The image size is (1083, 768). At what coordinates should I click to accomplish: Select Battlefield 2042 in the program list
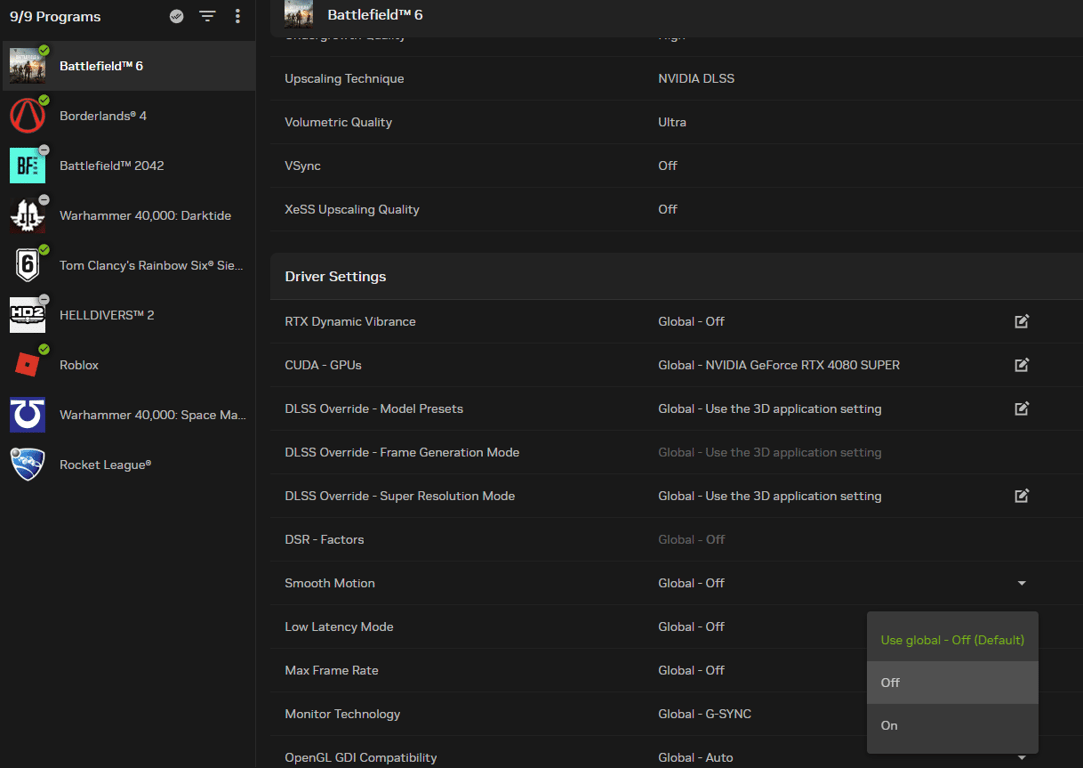111,166
